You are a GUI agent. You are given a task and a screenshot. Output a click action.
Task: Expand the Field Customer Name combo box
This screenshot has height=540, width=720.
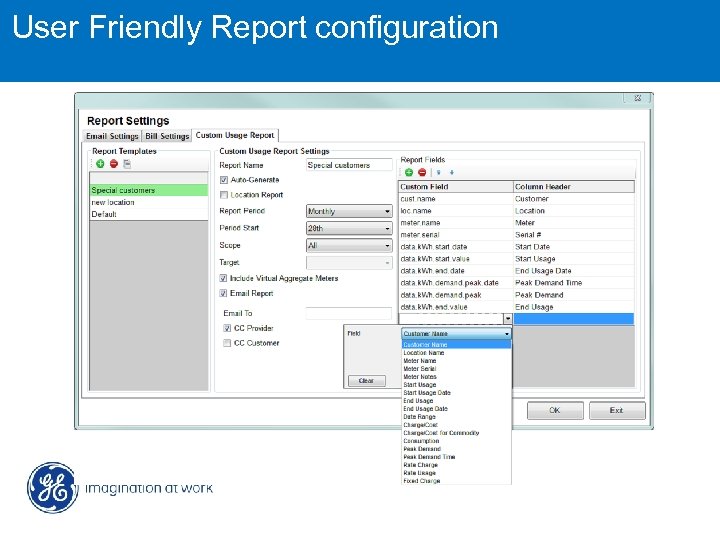[456, 333]
